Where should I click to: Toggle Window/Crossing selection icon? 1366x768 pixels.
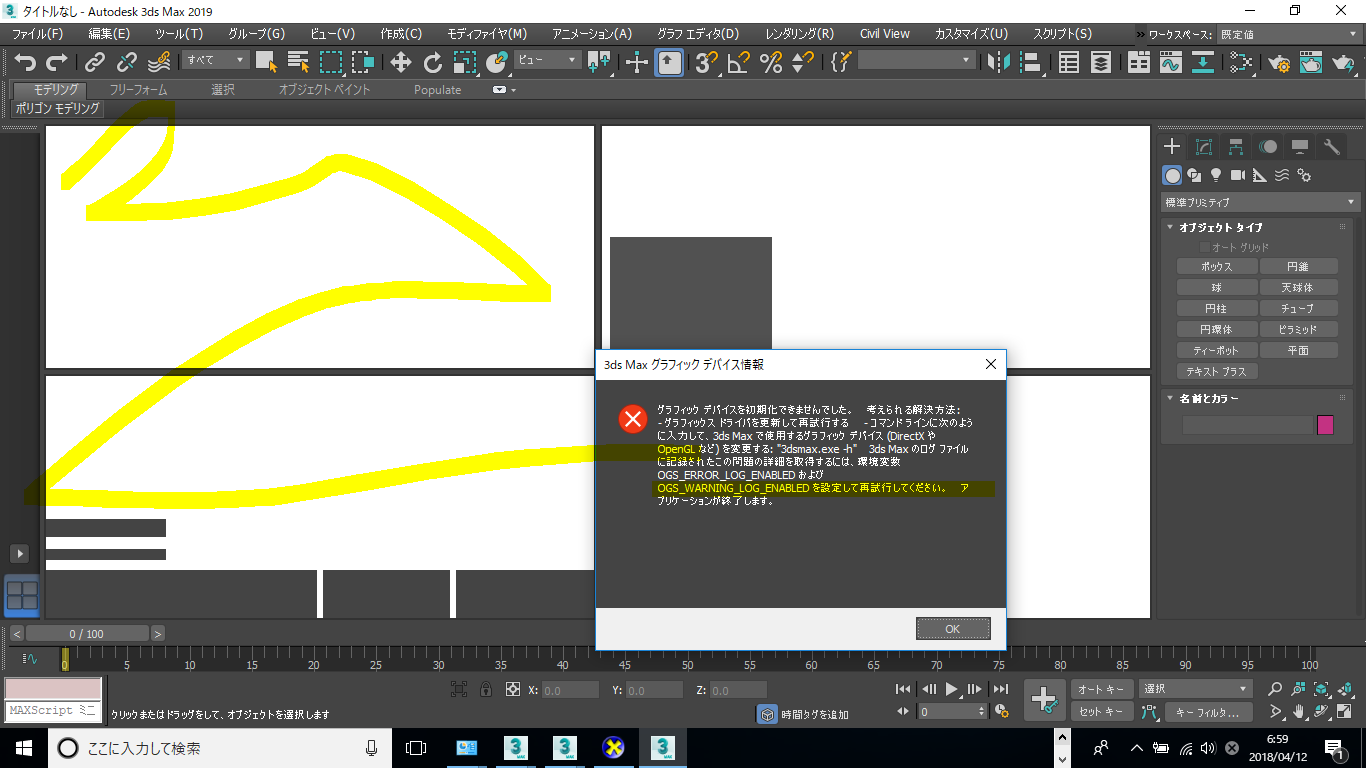[363, 62]
